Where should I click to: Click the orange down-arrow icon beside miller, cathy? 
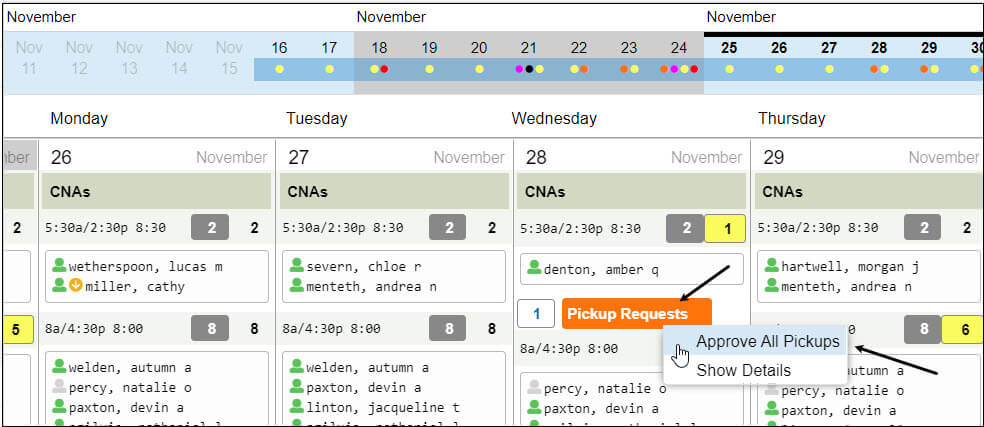[x=75, y=286]
